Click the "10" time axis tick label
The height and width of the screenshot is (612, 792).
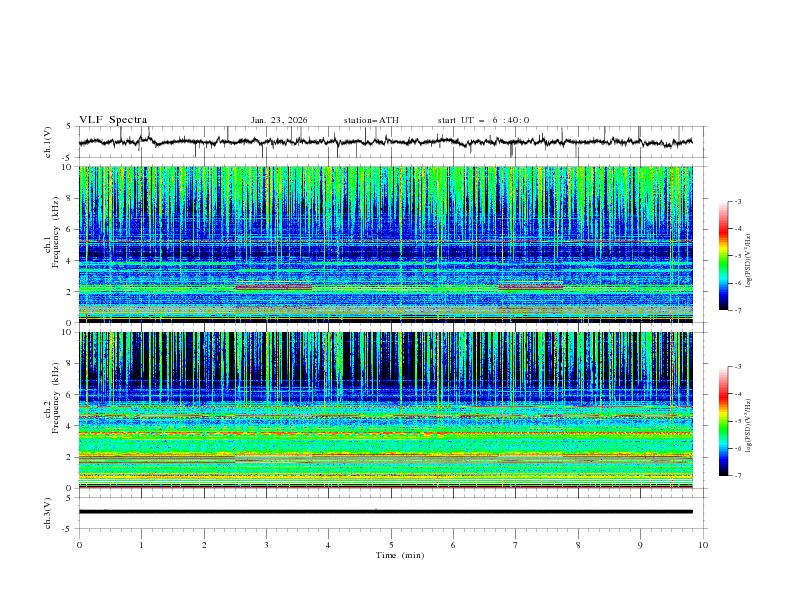703,545
